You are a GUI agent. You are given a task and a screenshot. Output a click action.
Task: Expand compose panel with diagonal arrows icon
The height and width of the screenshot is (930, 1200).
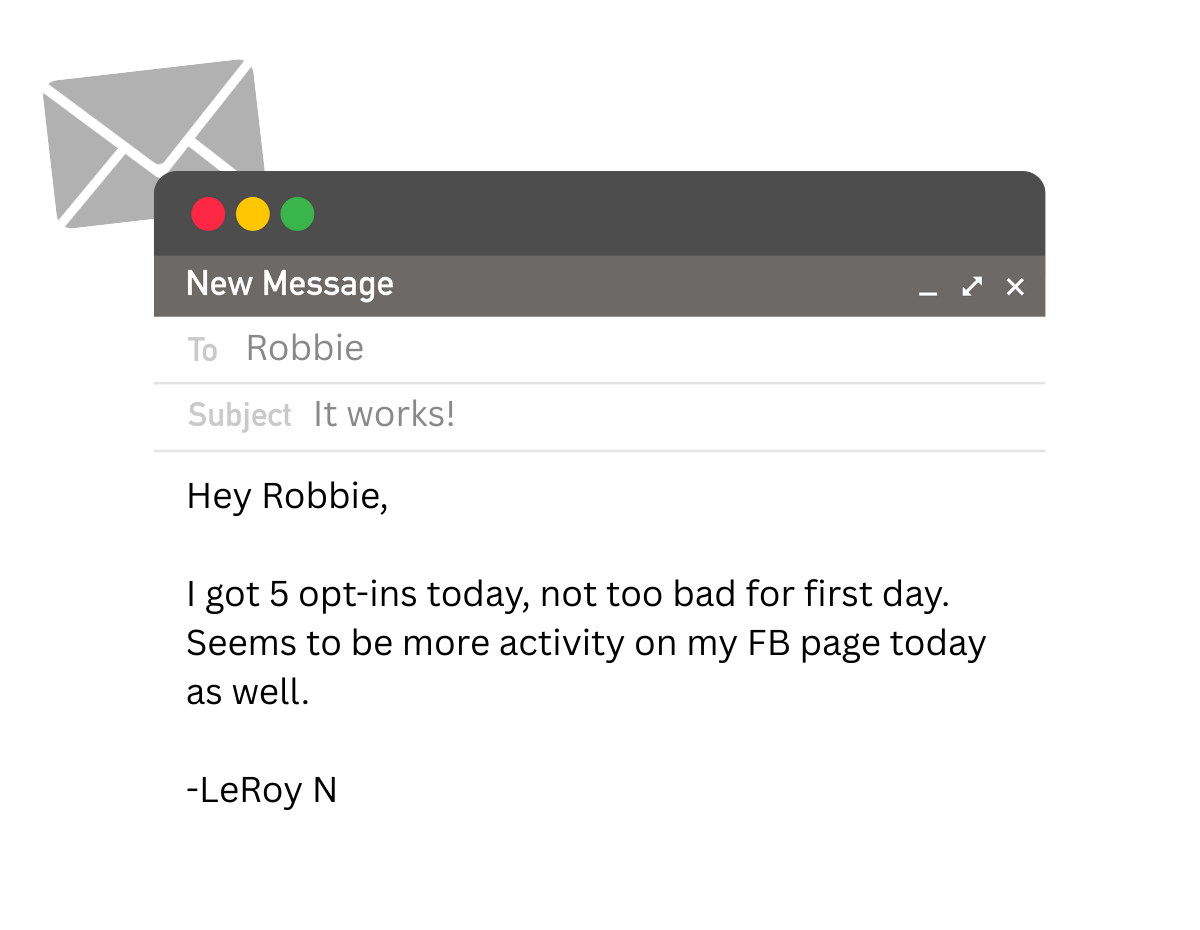click(972, 287)
